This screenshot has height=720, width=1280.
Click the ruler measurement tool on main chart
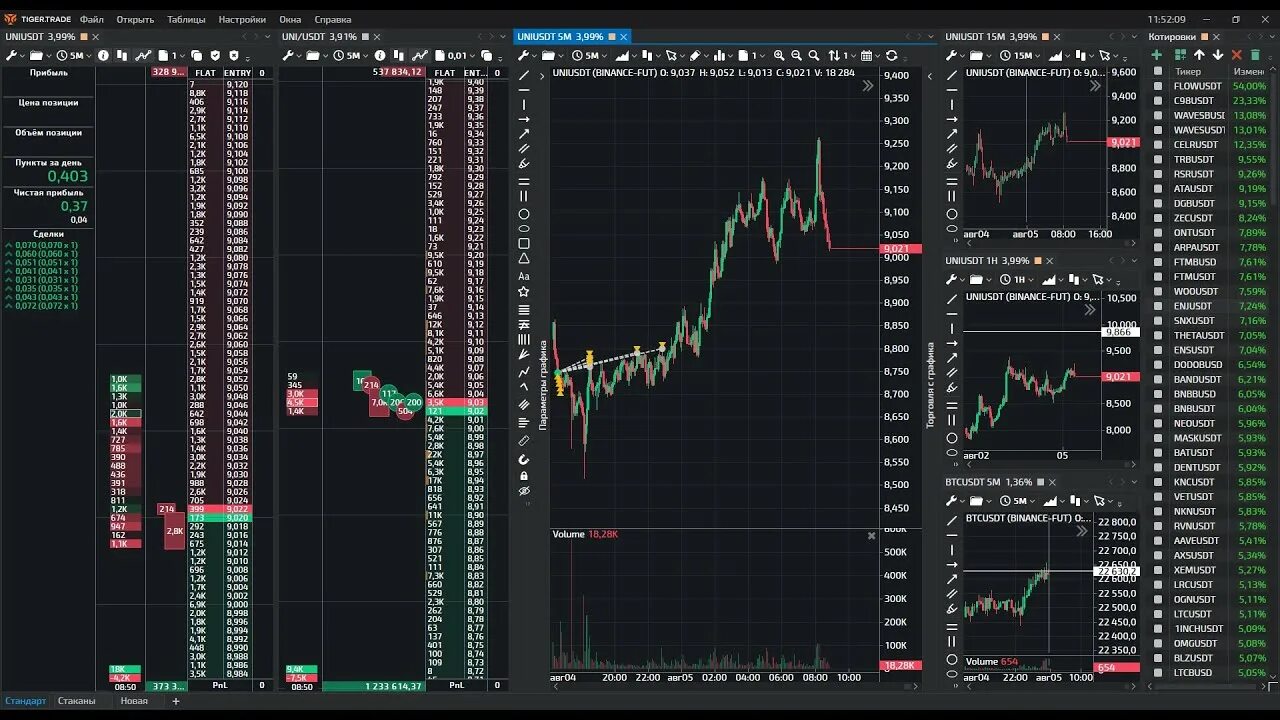(524, 441)
